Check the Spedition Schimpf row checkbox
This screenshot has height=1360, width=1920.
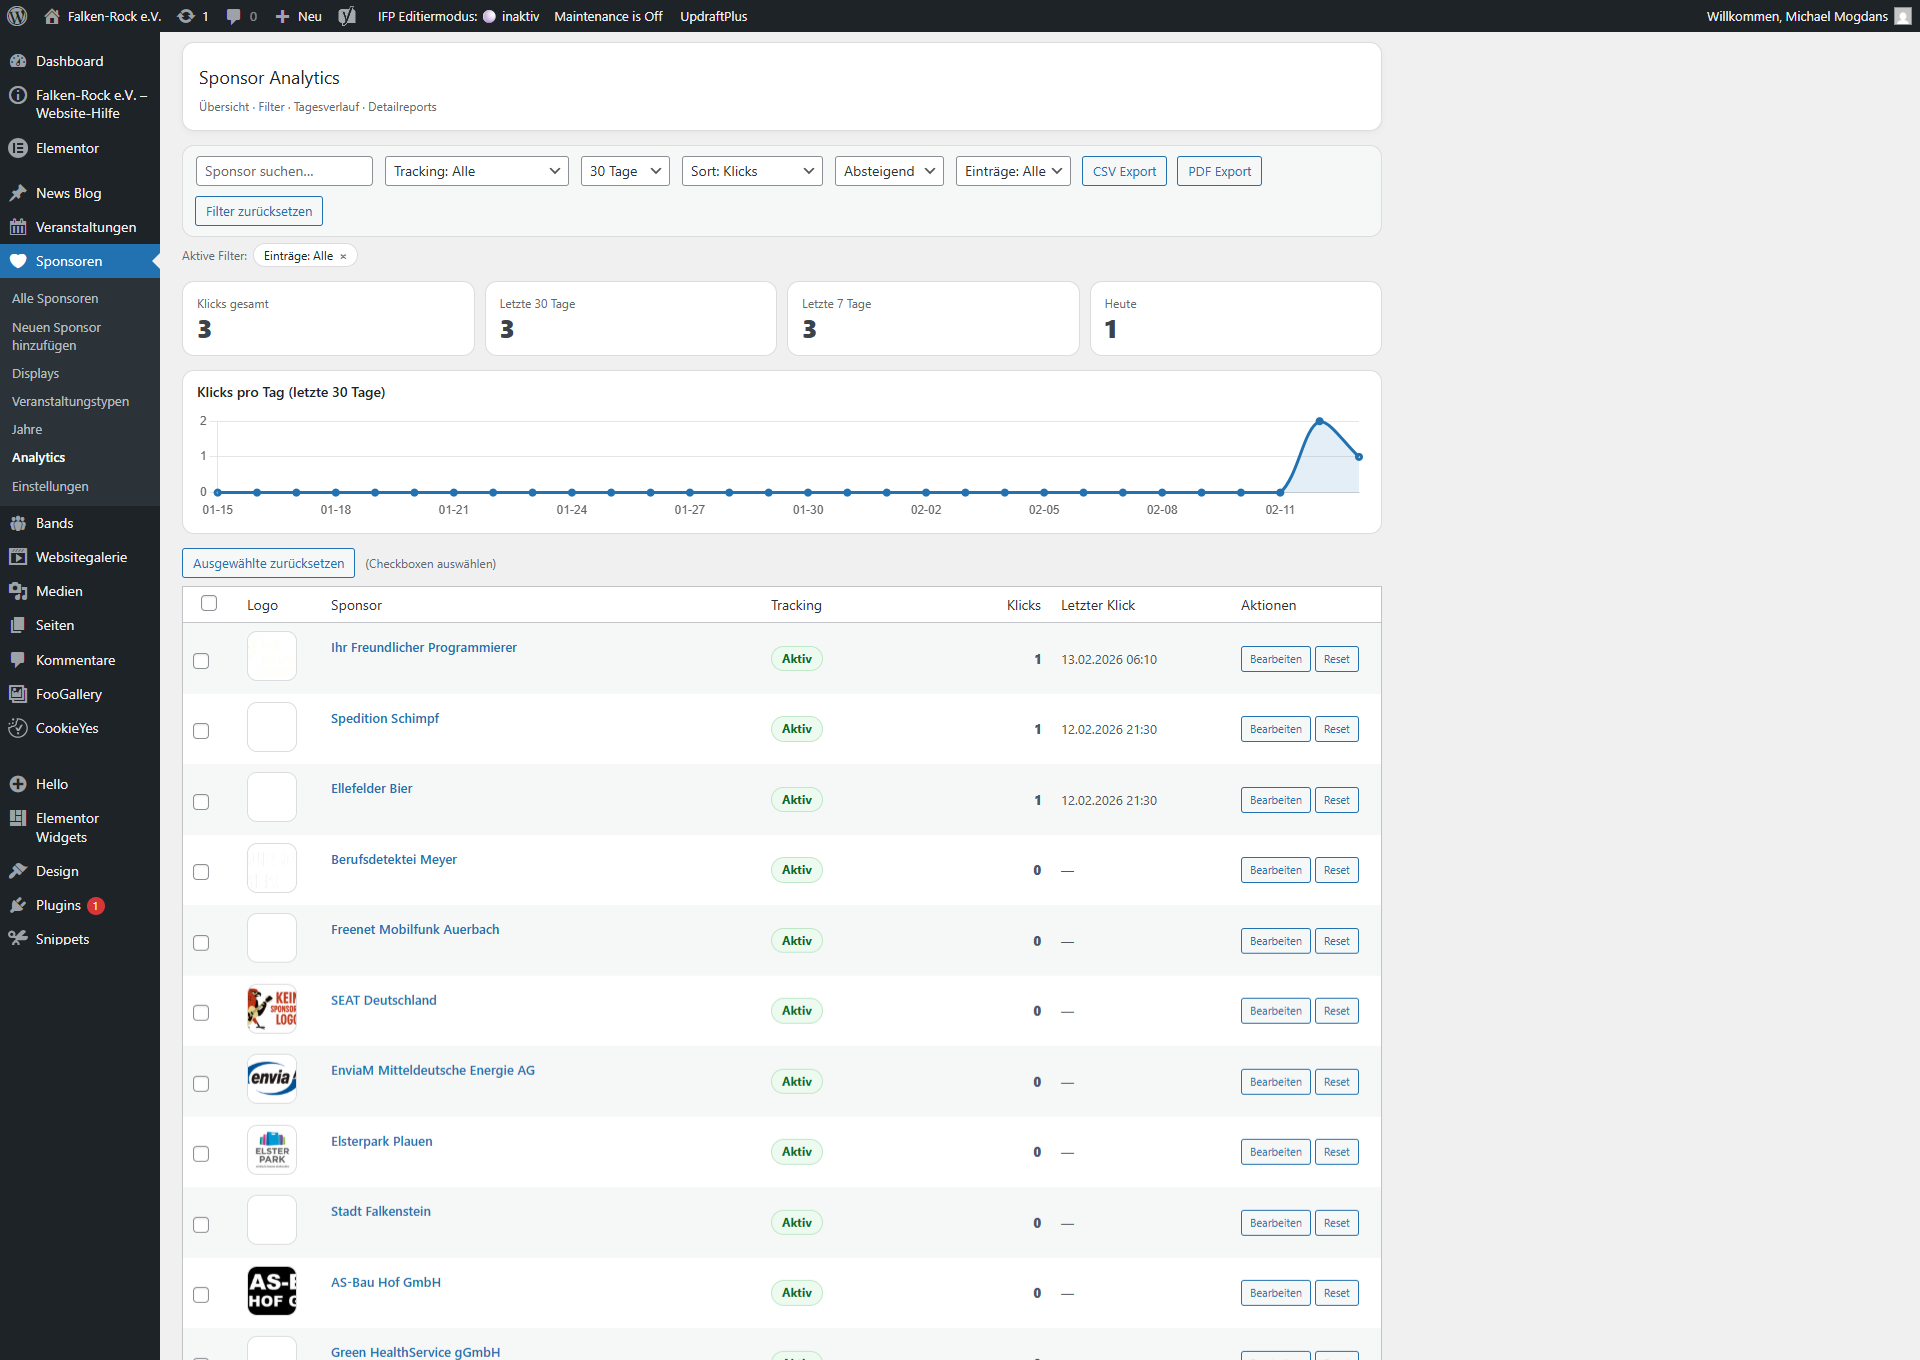pyautogui.click(x=201, y=731)
